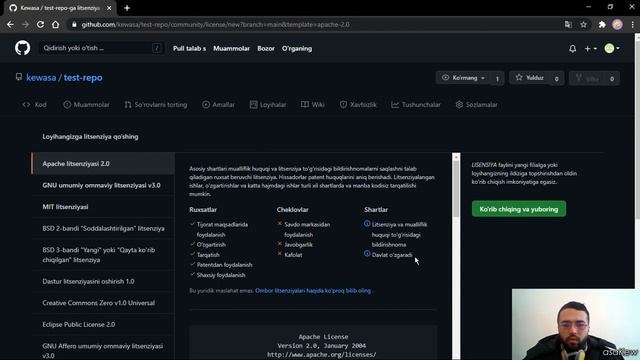
Task: Expand the Ko'rmang watch dropdown
Action: 464,78
